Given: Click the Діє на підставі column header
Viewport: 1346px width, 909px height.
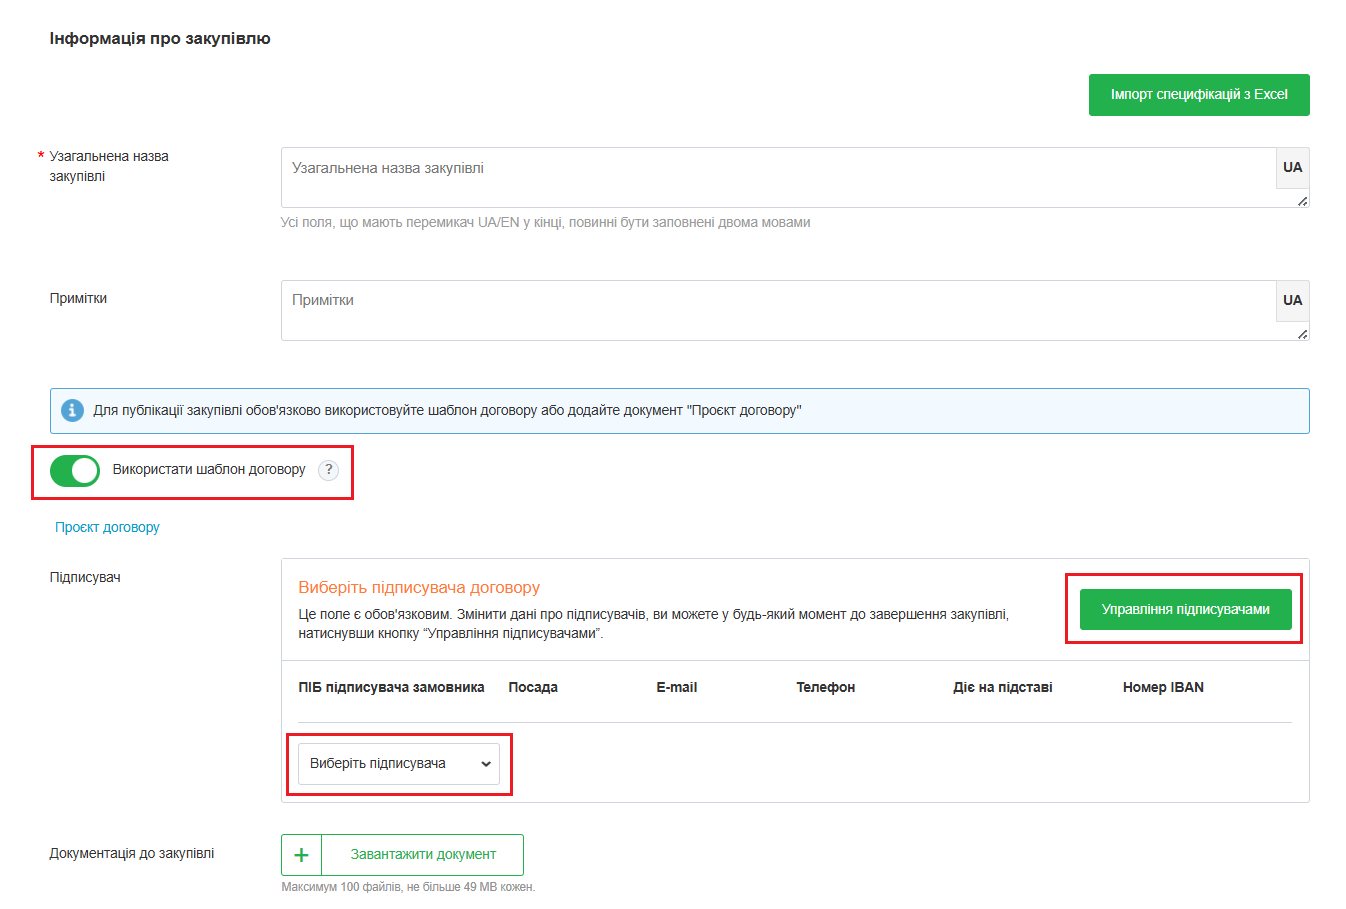Looking at the screenshot, I should point(1002,688).
